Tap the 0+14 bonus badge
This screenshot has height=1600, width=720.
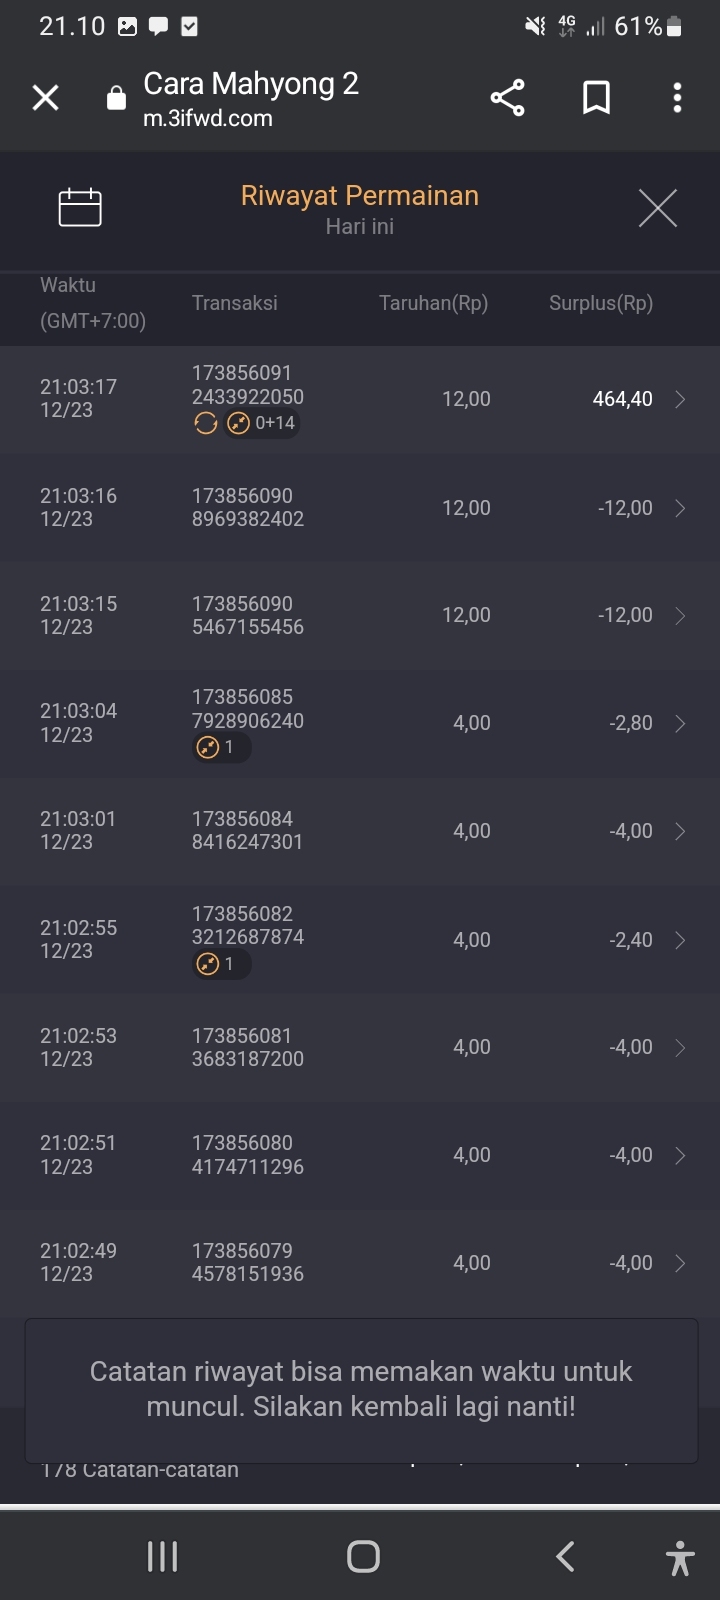pos(263,423)
